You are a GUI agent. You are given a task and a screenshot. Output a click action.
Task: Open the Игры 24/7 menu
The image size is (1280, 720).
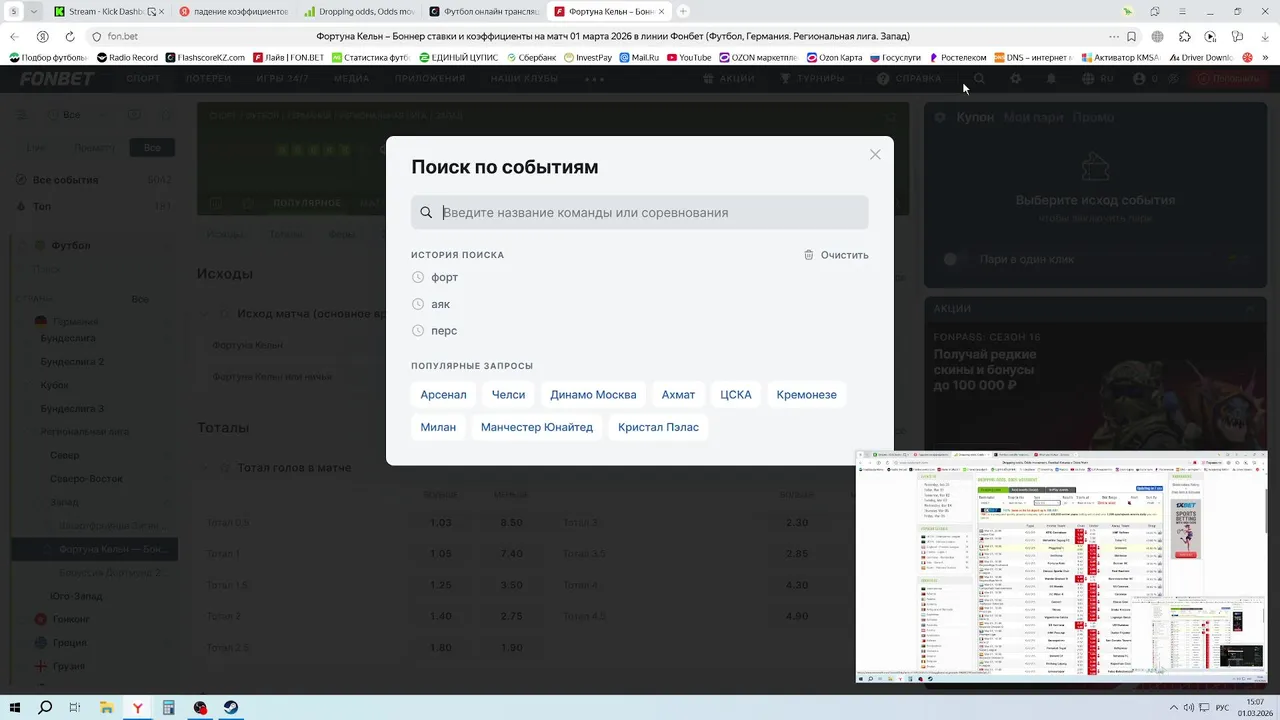coord(282,78)
